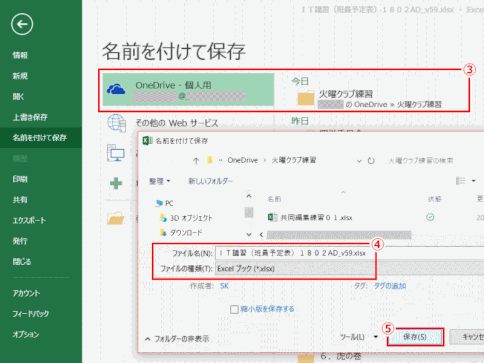Click OneDrive in the address path
Viewport: 484px width, 363px height.
tap(243, 160)
